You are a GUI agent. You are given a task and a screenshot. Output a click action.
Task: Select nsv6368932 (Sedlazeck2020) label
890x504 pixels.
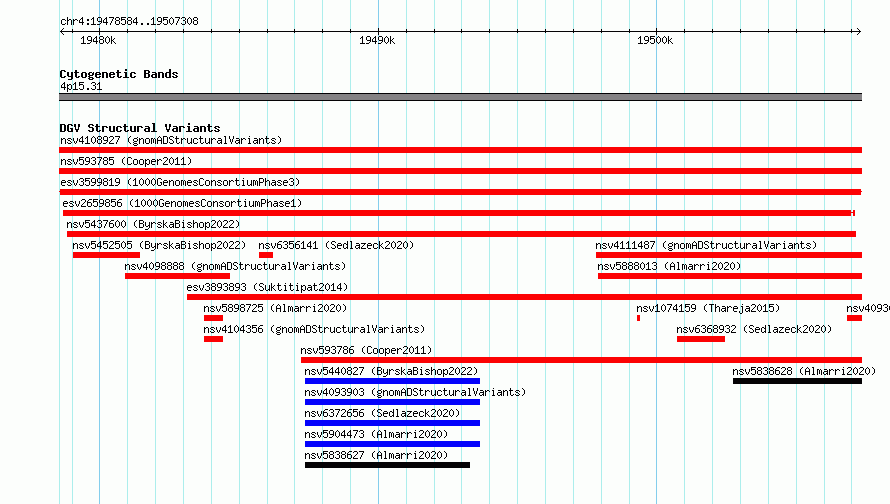[754, 329]
